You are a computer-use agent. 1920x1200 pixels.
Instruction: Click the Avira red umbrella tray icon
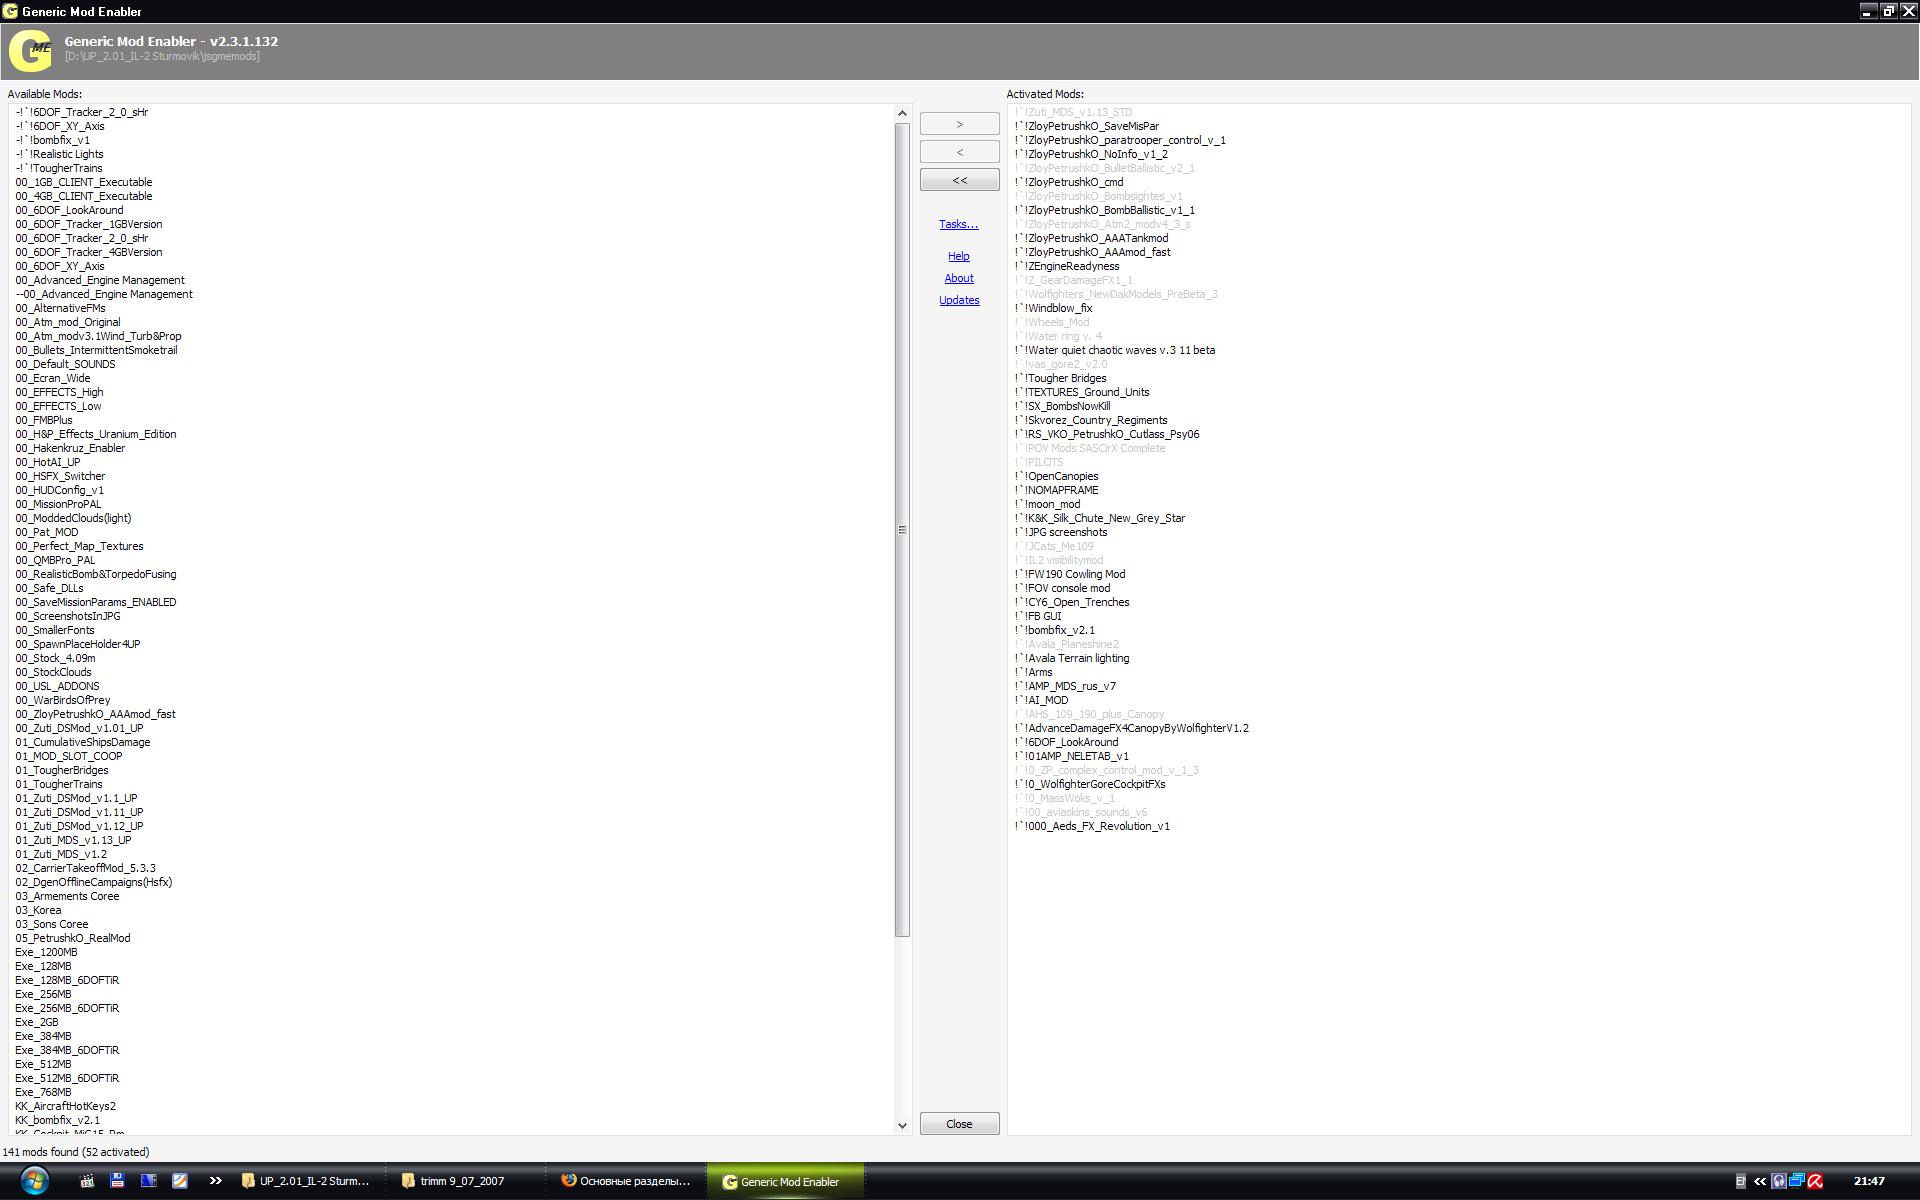tap(1815, 1181)
